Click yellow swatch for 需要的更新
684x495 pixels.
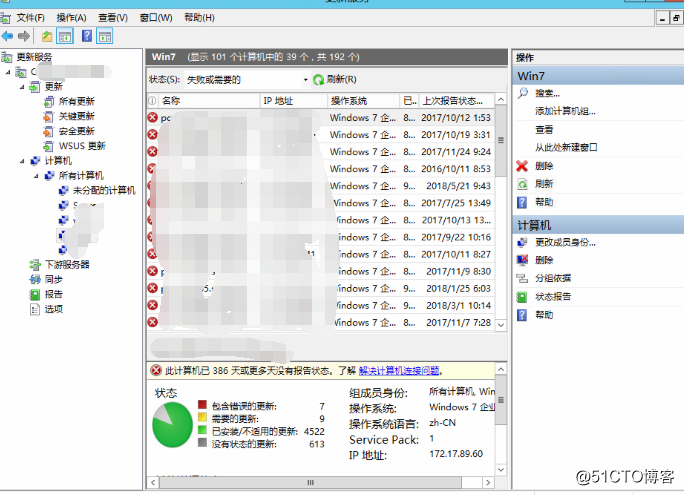202,417
